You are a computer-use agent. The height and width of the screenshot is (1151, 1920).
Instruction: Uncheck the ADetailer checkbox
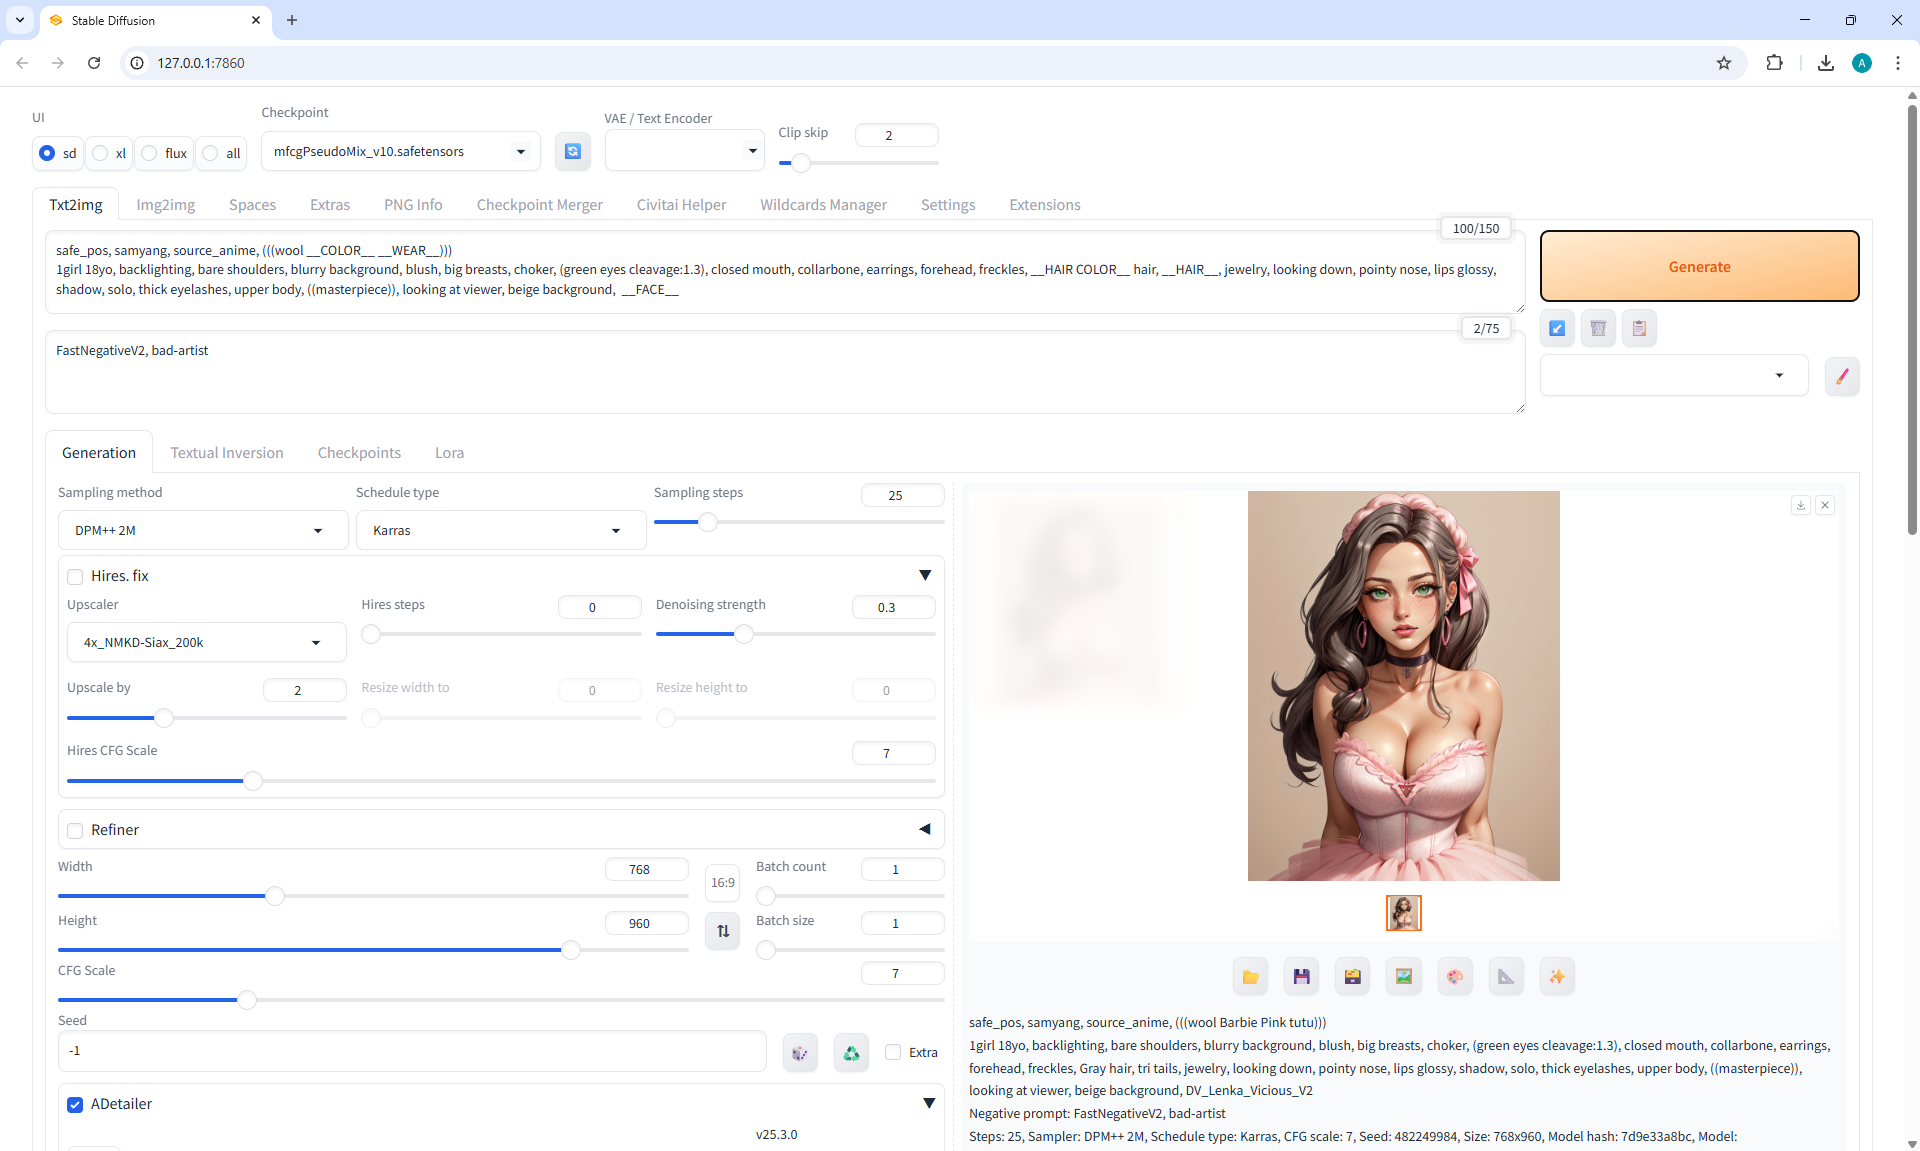pos(75,1105)
